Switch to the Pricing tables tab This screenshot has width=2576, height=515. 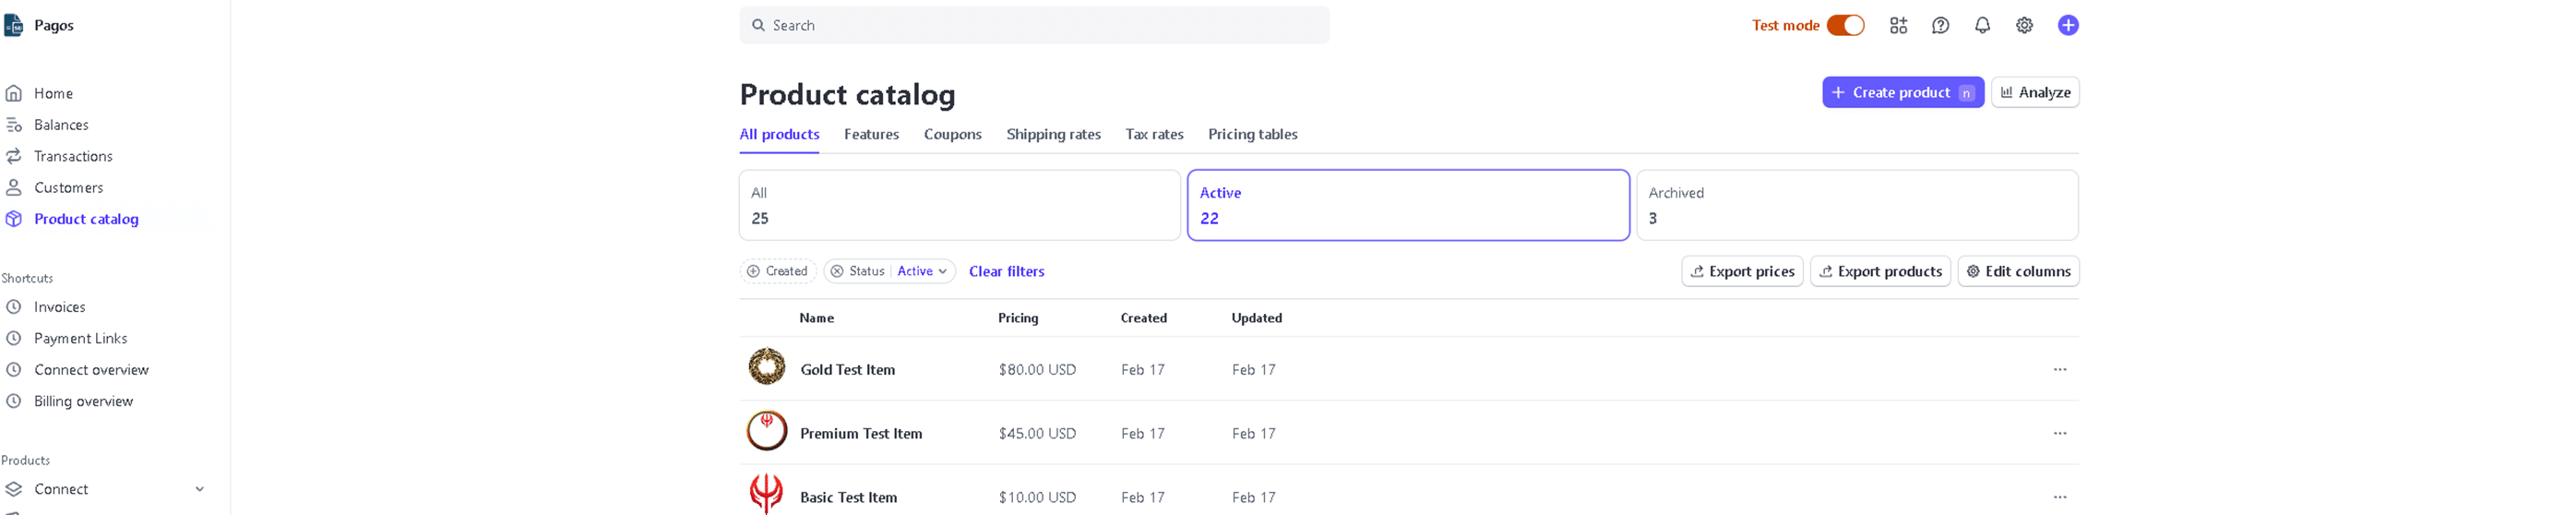(x=1251, y=135)
